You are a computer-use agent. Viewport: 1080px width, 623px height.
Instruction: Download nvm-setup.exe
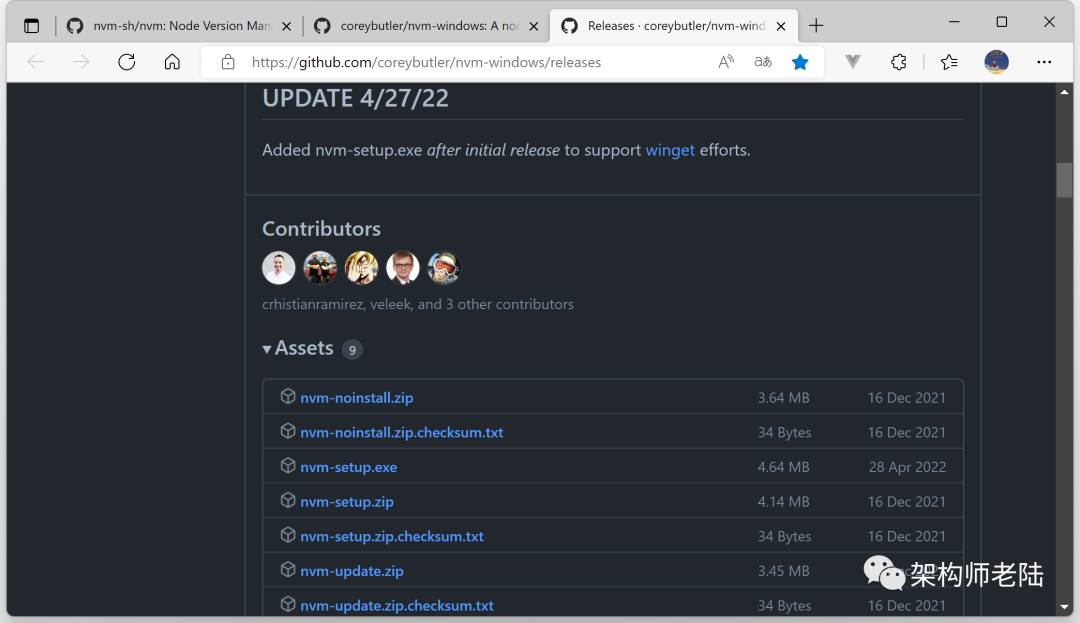tap(349, 467)
